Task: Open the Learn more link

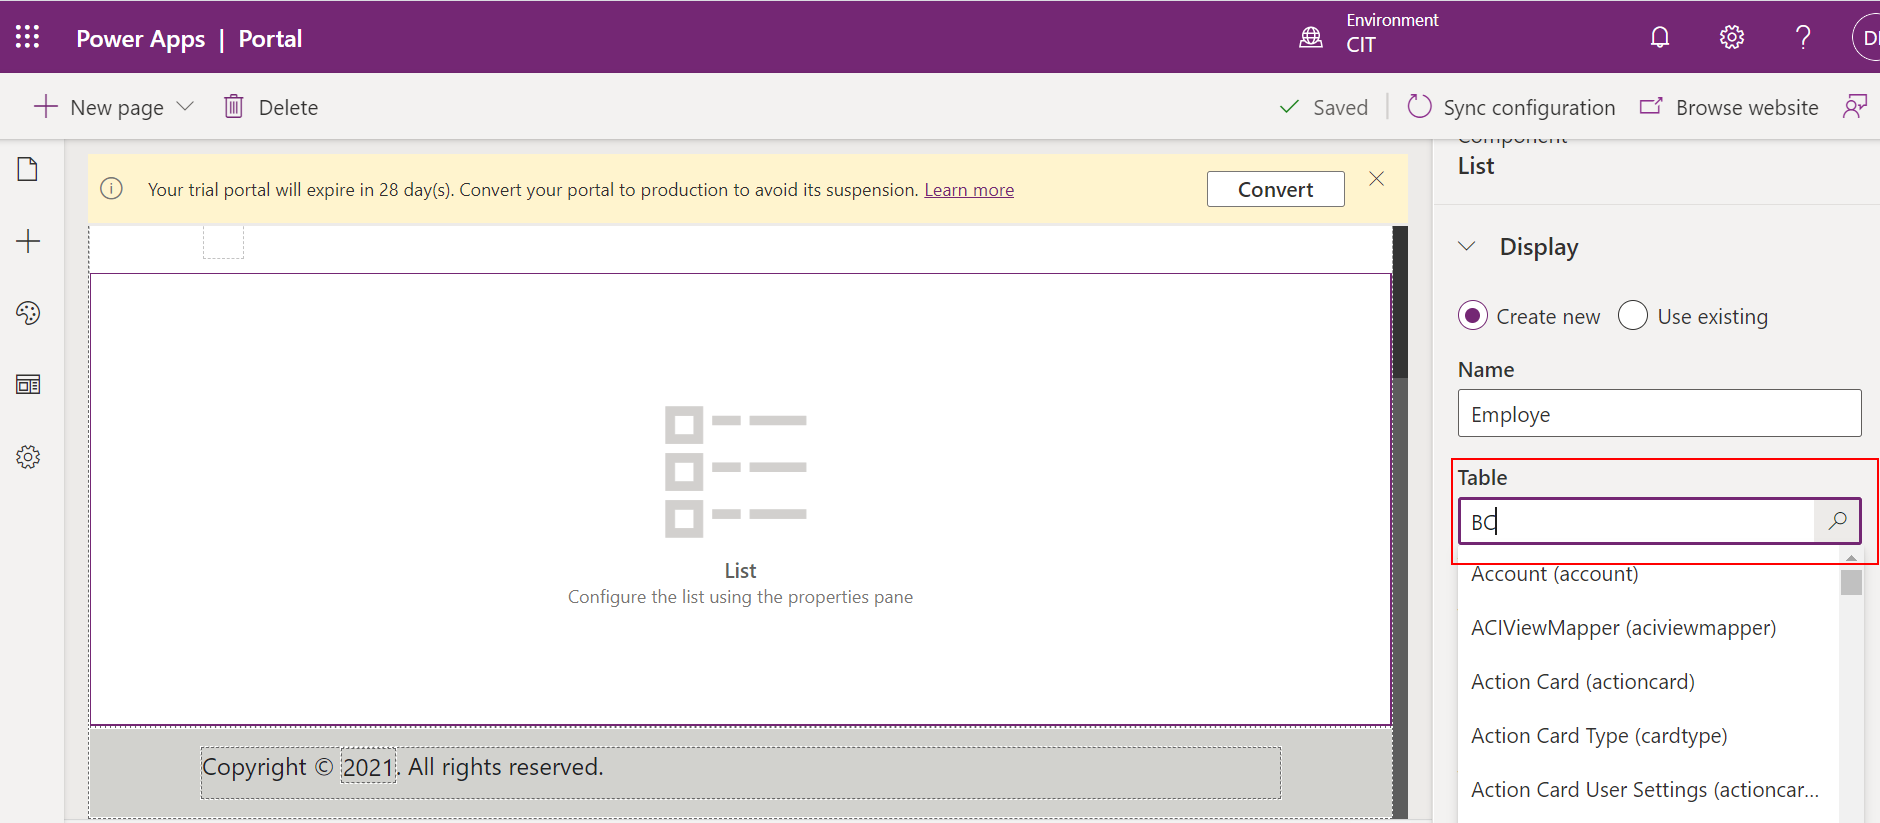Action: tap(969, 190)
